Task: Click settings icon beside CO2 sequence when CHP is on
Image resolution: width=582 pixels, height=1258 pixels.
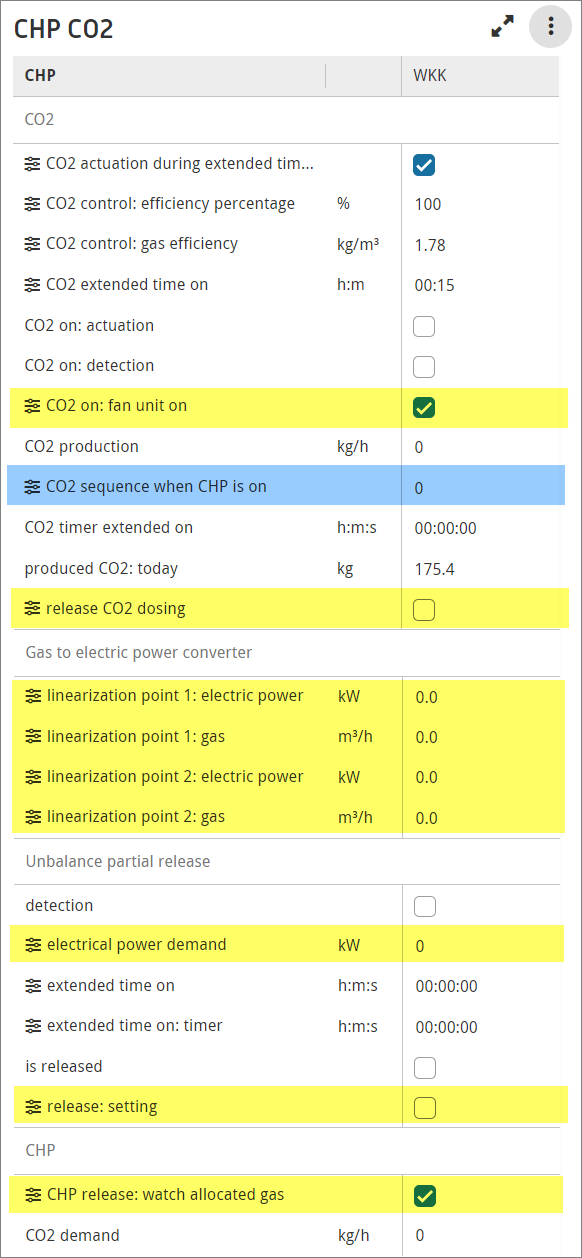Action: [33, 488]
